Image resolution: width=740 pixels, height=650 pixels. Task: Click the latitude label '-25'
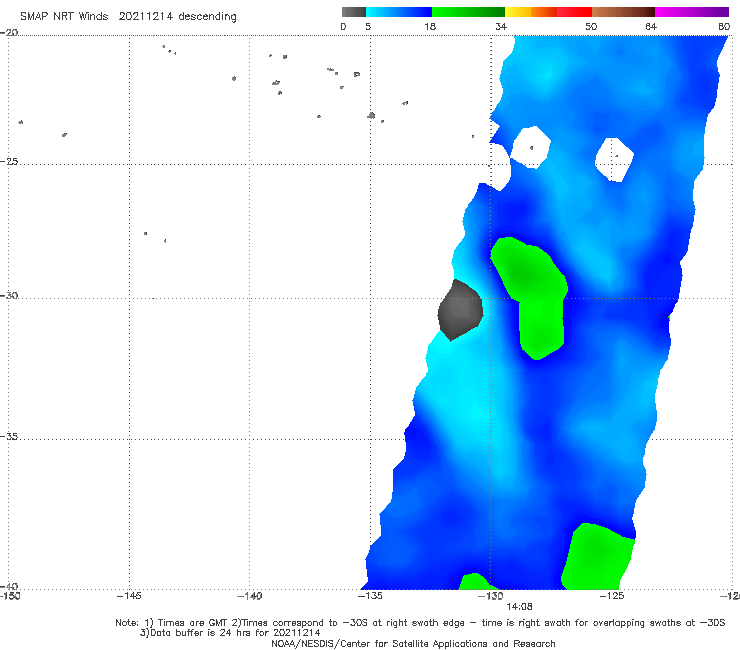pyautogui.click(x=9, y=161)
